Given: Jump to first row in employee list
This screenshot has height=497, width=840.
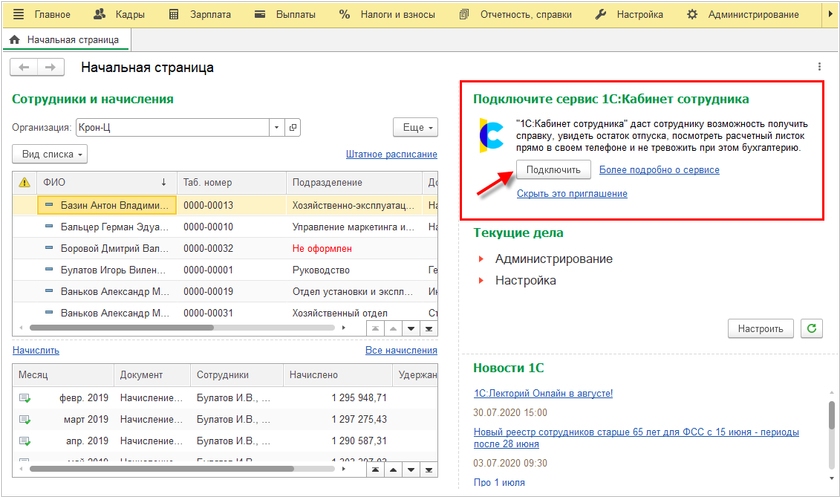Looking at the screenshot, I should point(376,328).
